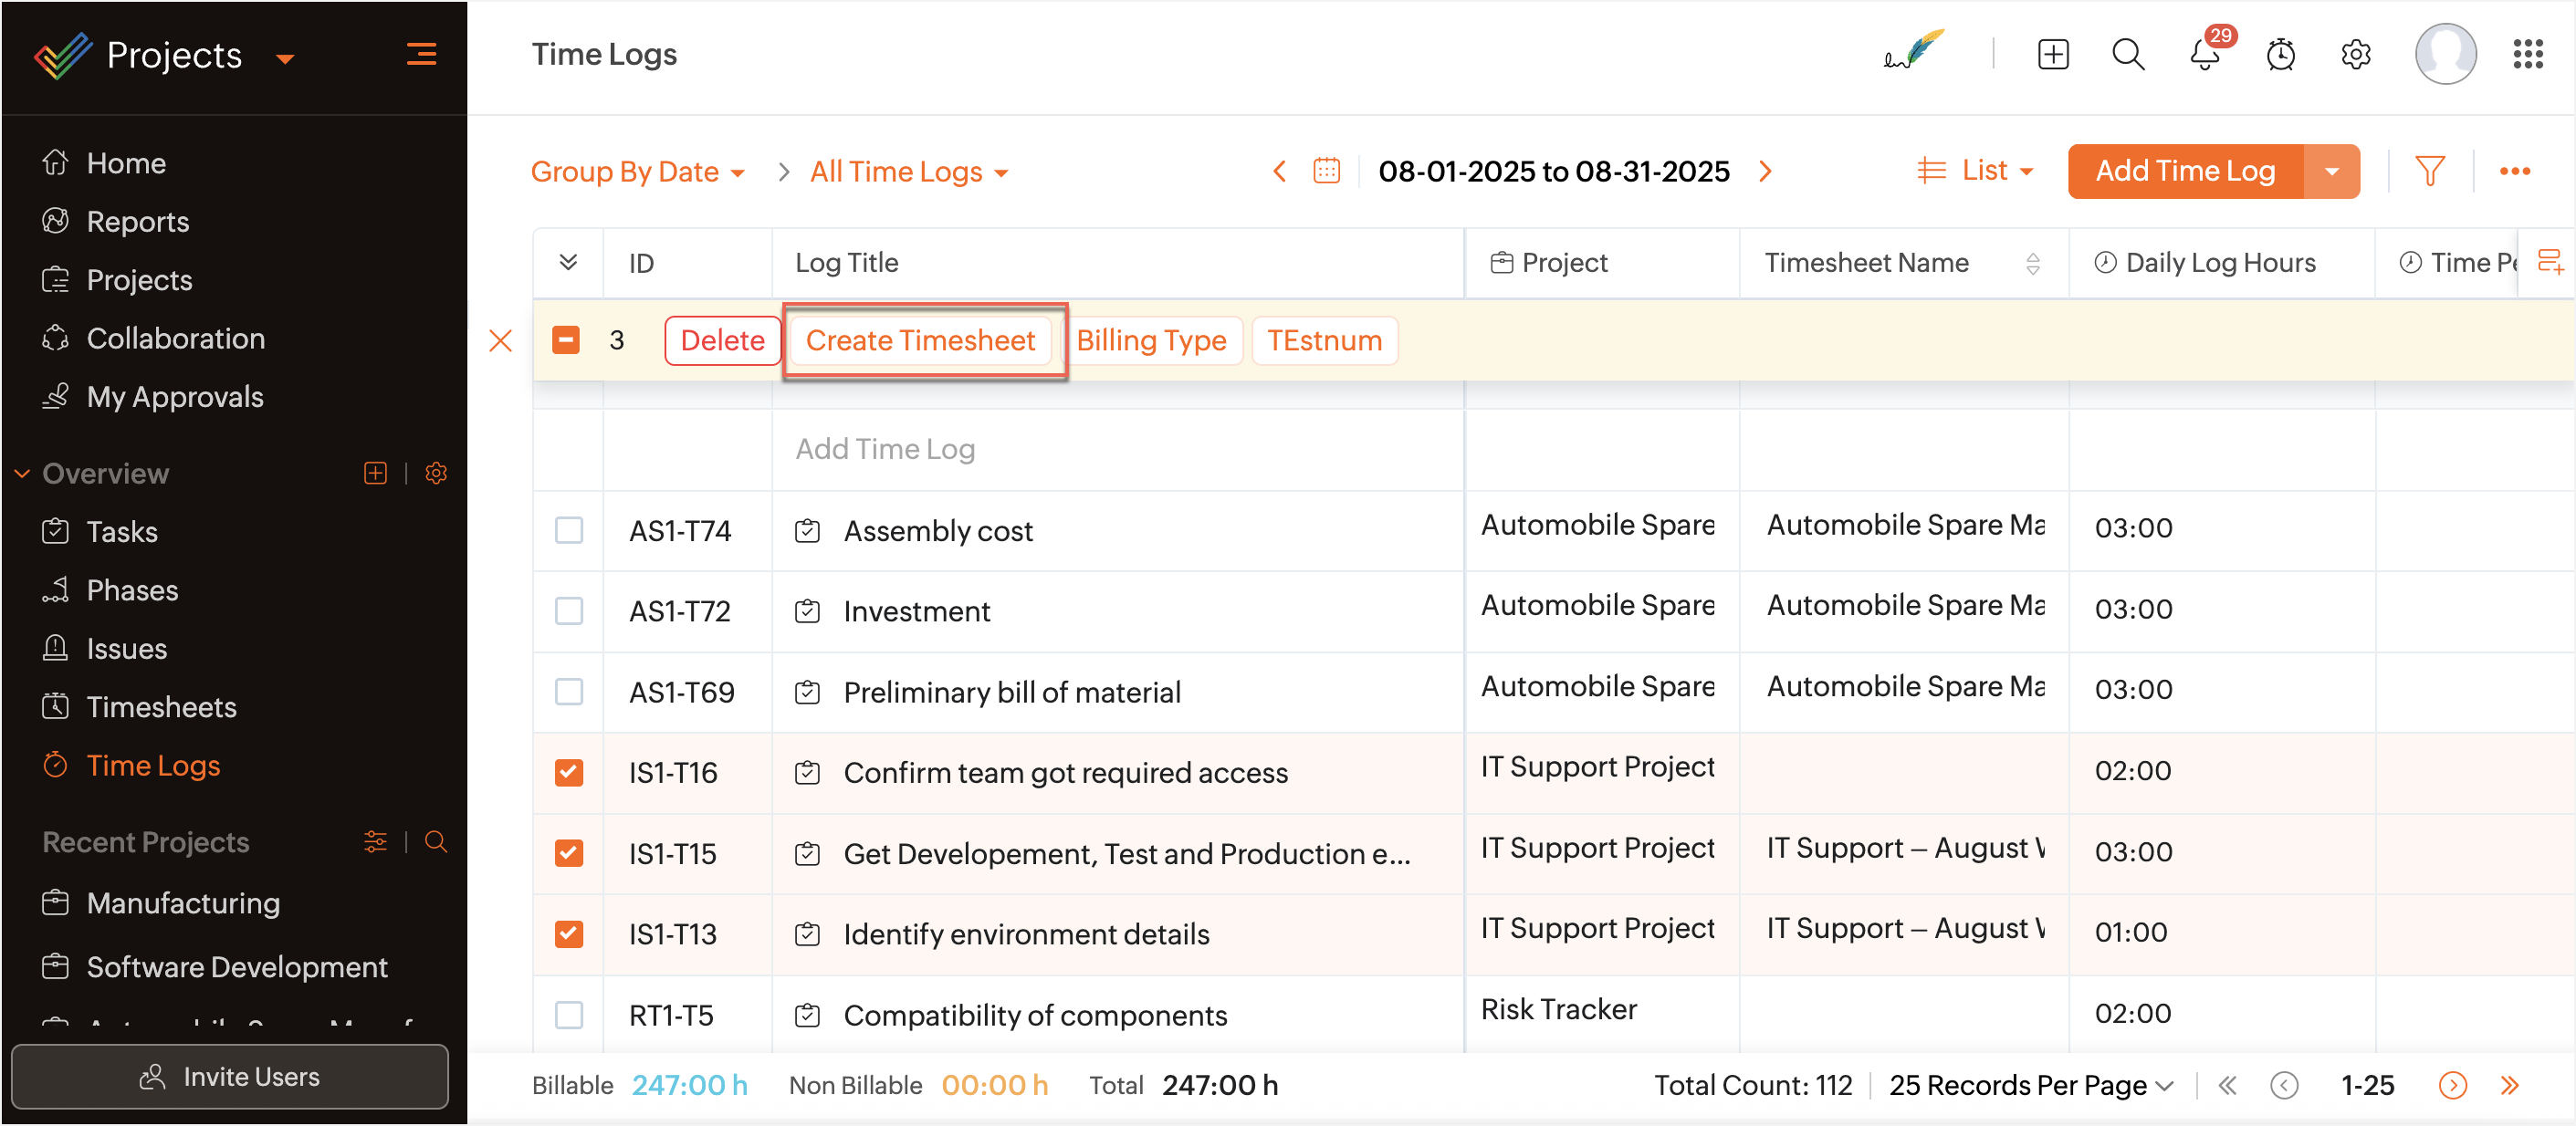The width and height of the screenshot is (2576, 1126).
Task: Click the Create Timesheet button
Action: [x=920, y=340]
